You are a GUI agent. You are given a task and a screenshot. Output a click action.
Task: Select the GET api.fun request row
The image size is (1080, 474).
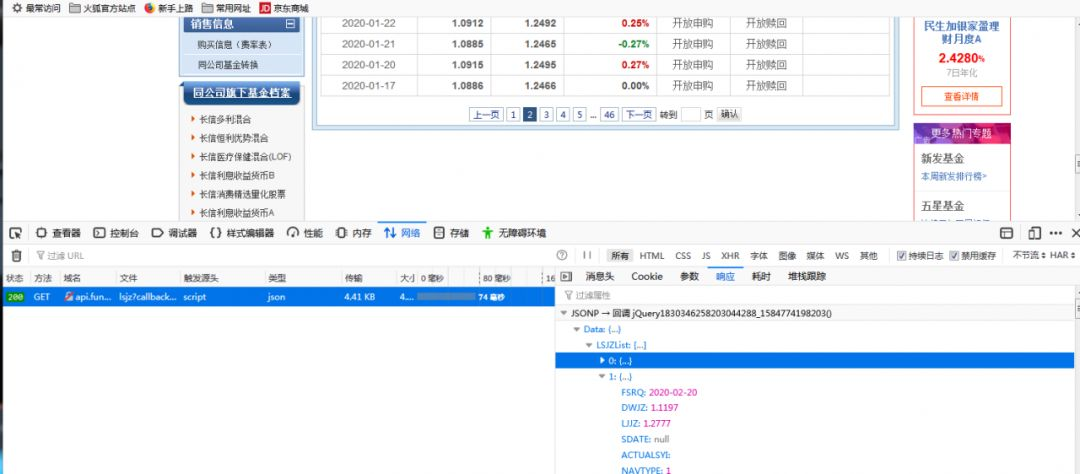(277, 297)
